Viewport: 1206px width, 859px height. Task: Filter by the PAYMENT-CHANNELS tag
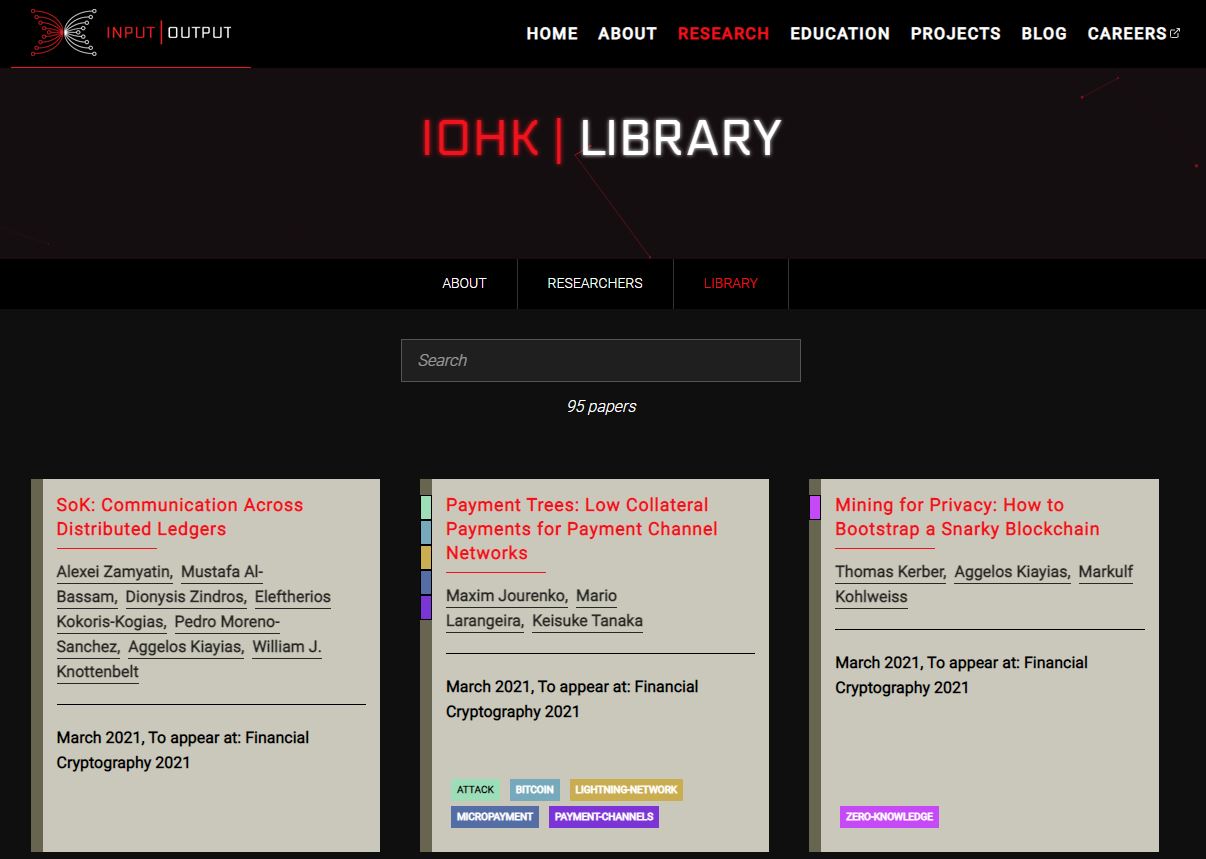coord(604,817)
